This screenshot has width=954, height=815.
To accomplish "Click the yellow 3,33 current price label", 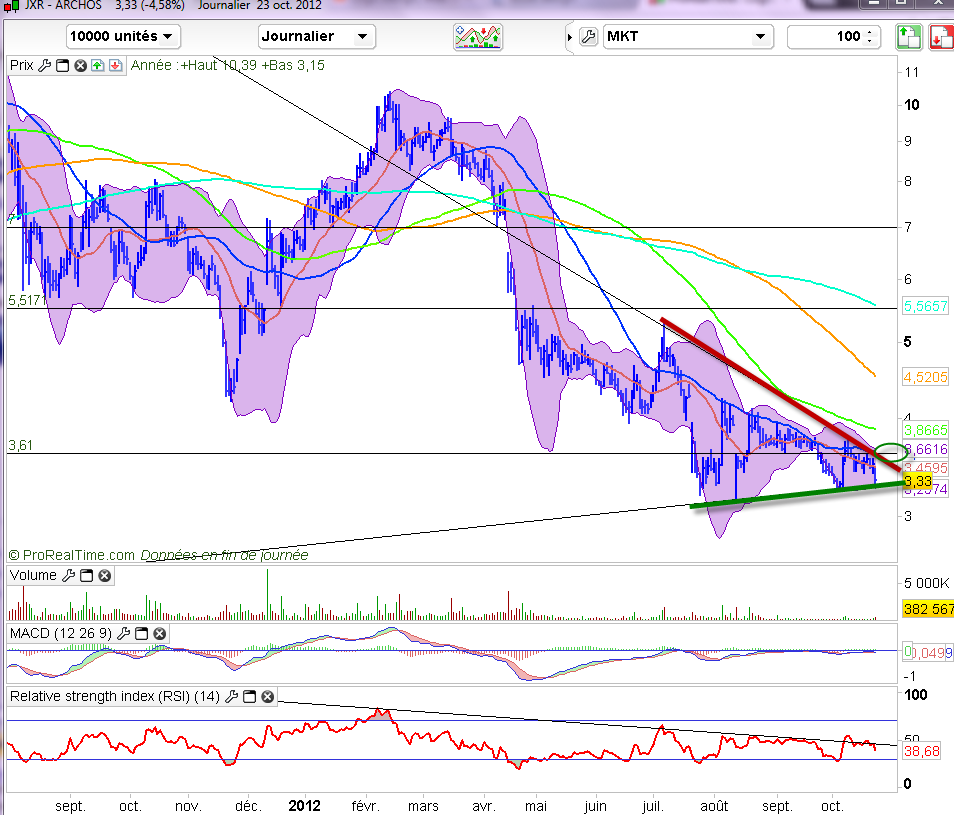I will coord(915,482).
